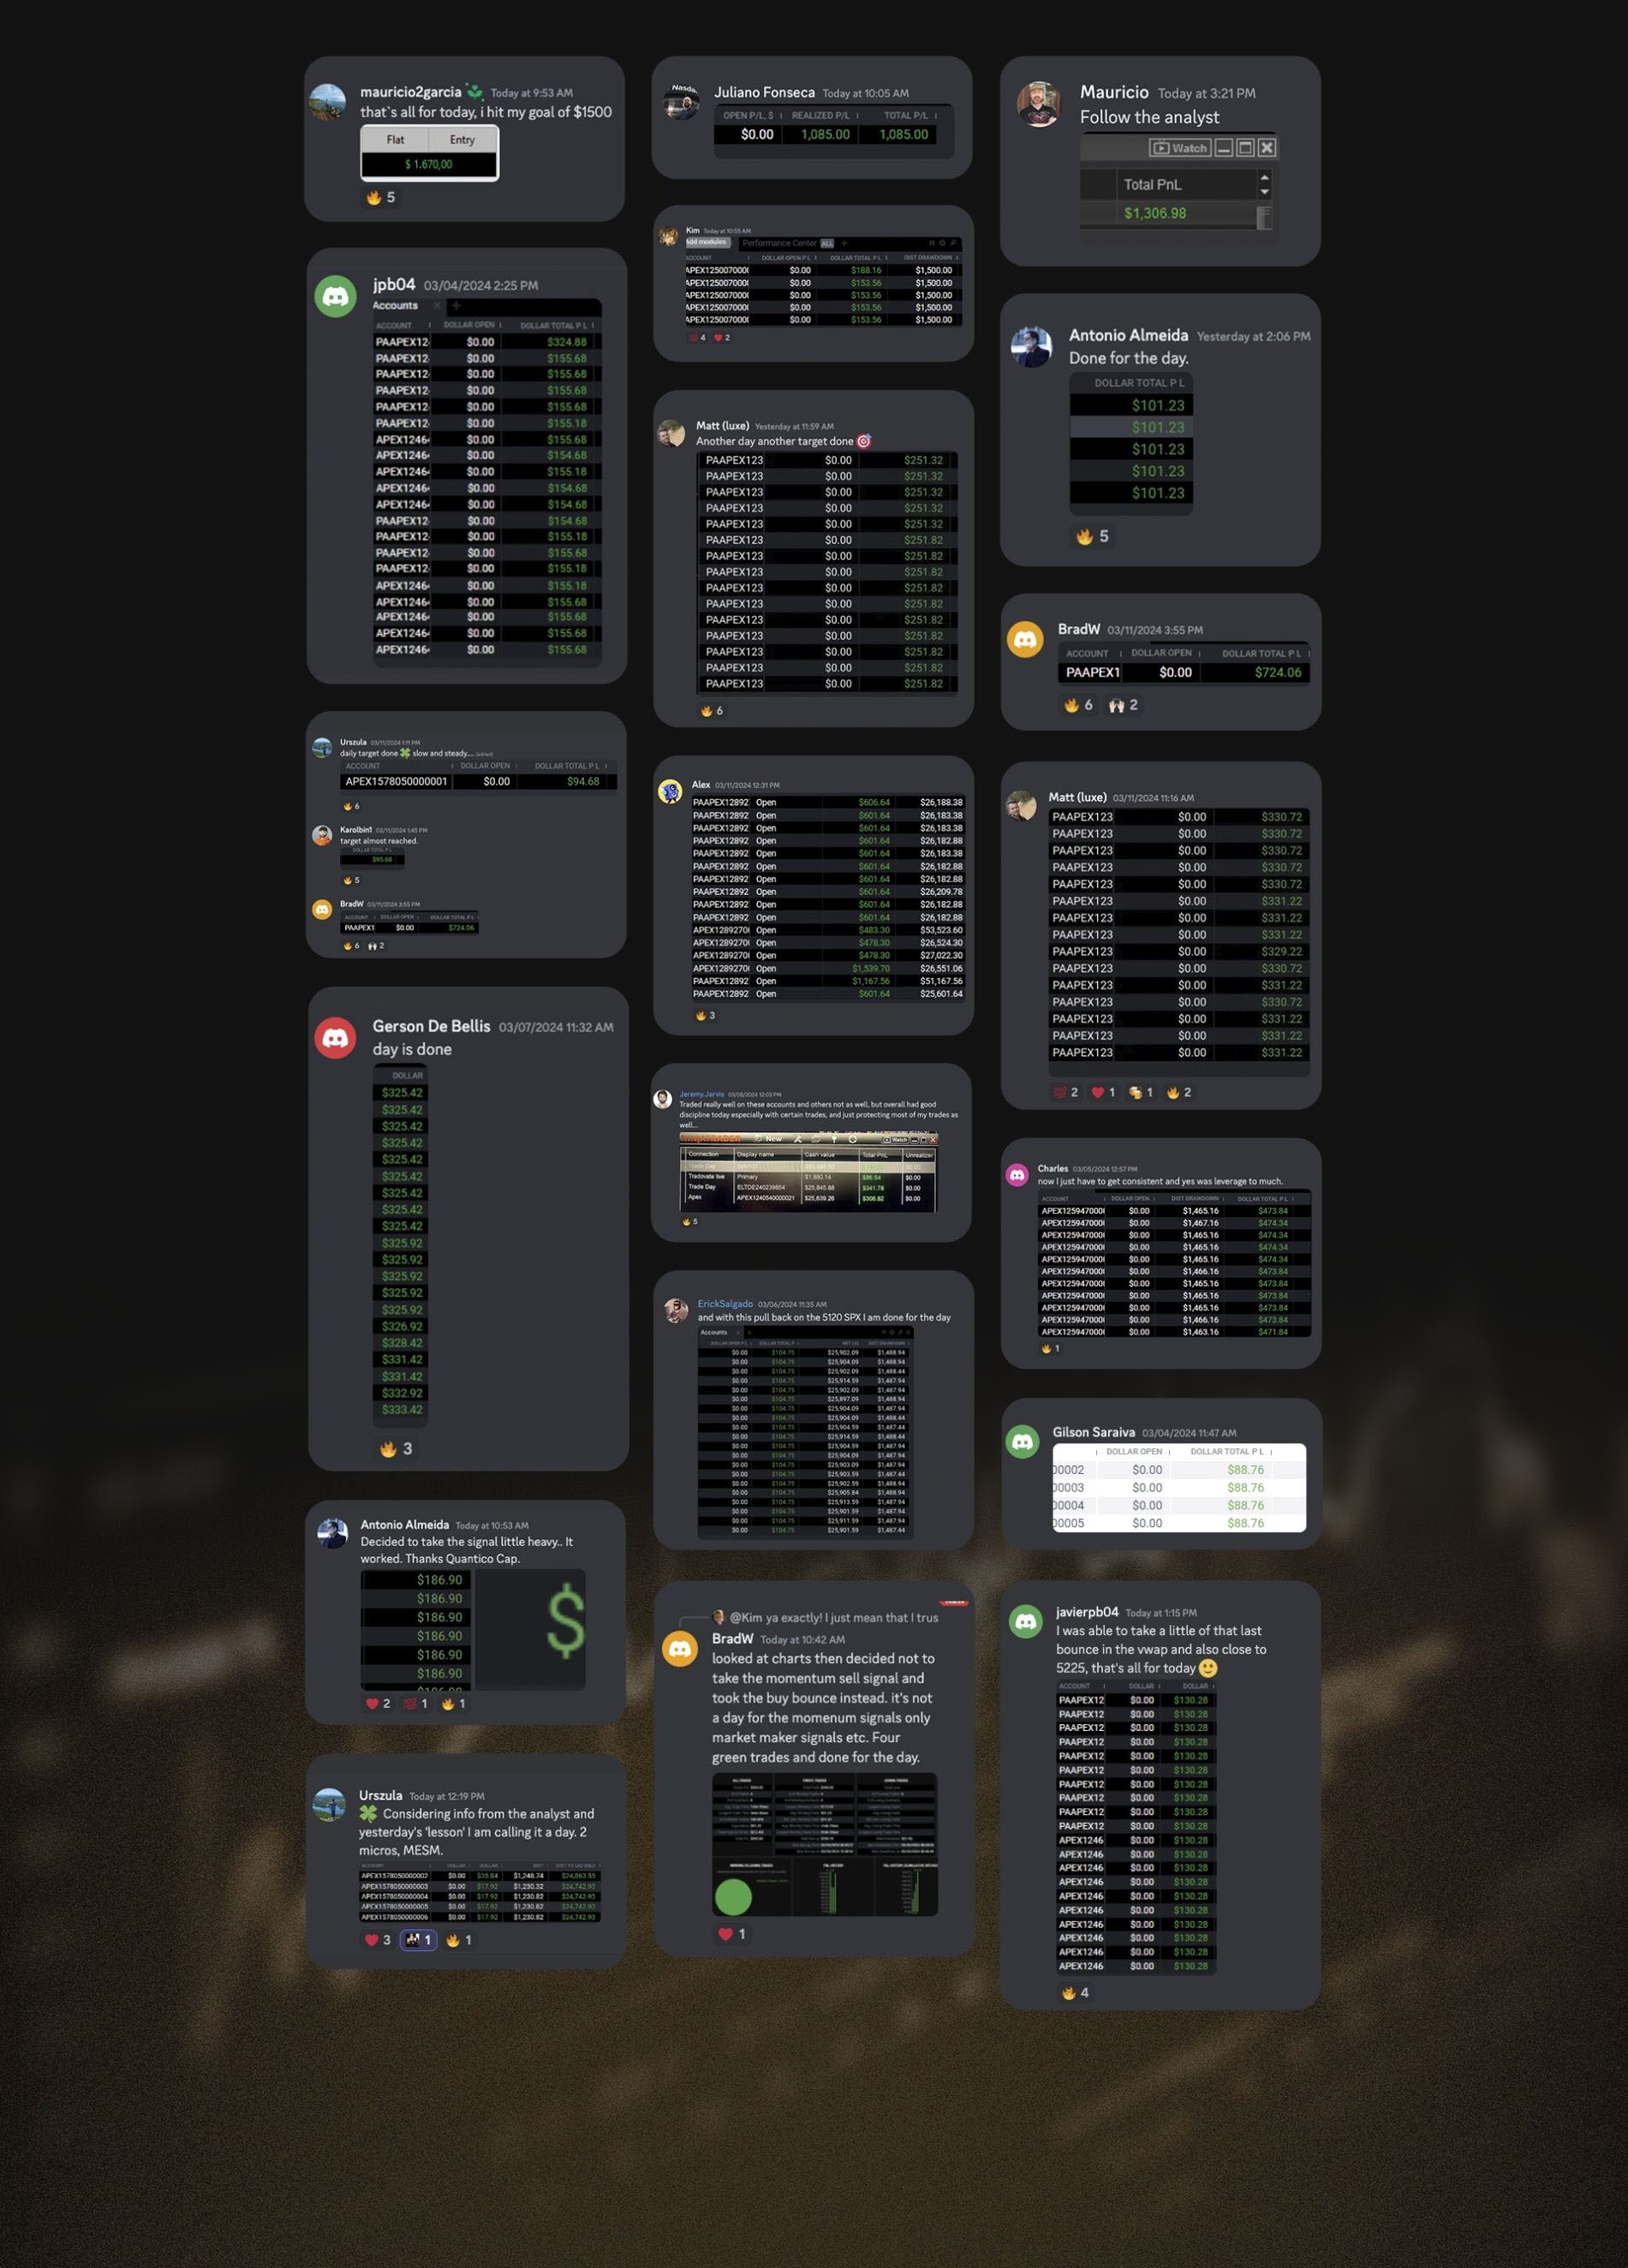Click the Watch button in Mauricio's PnL window

(x=1180, y=148)
